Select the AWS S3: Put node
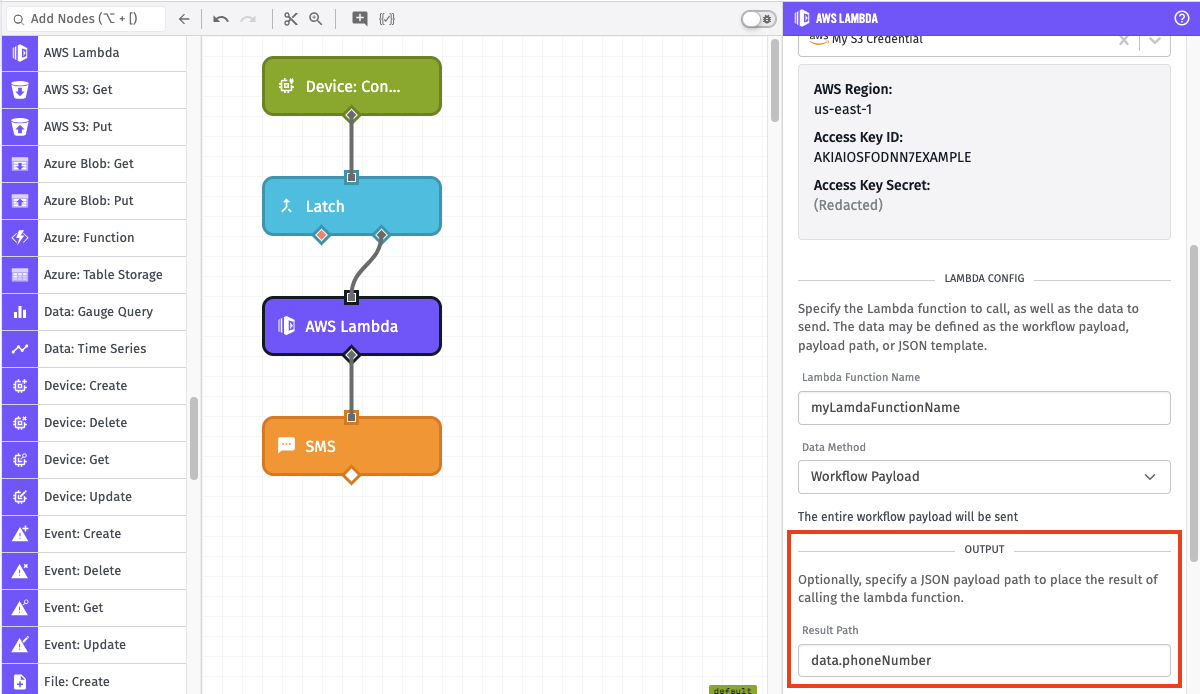Viewport: 1200px width, 694px height. [94, 127]
